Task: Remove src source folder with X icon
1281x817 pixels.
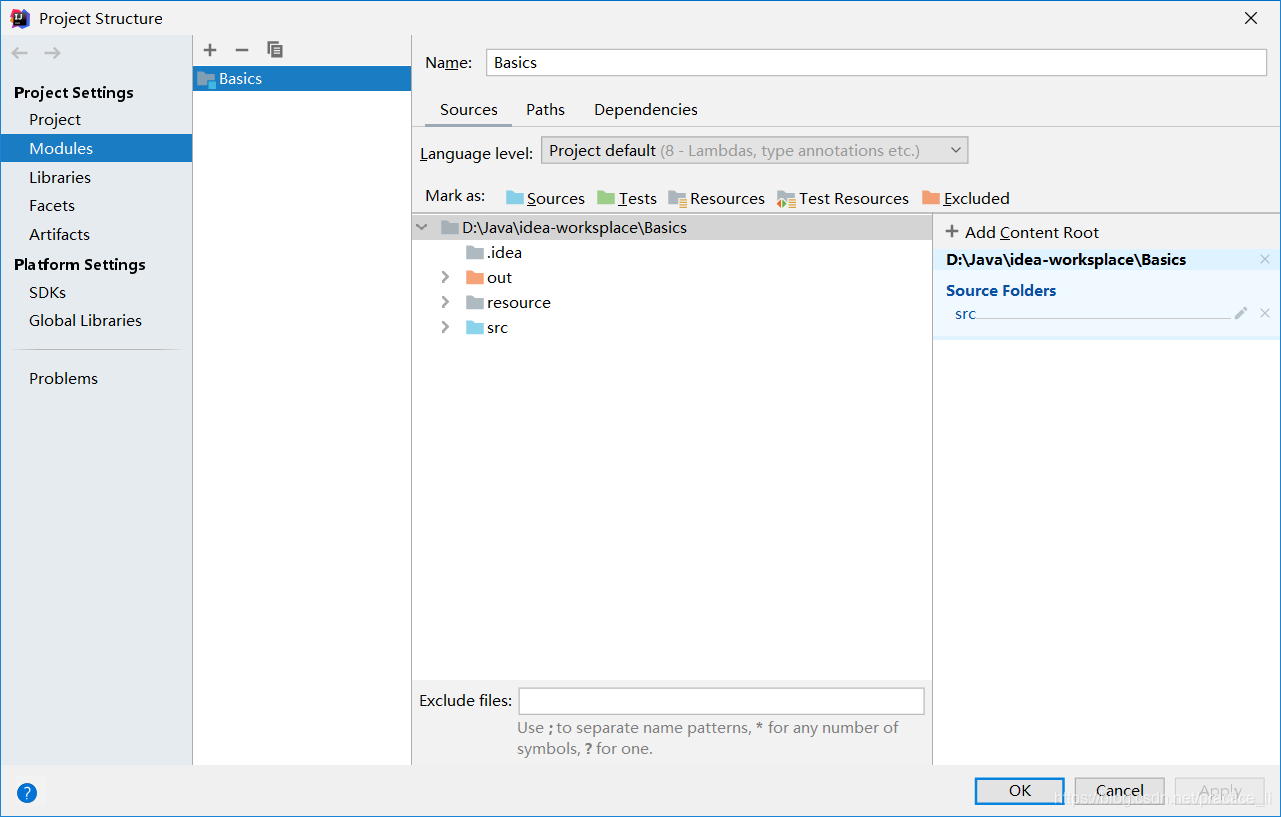Action: pos(1265,313)
